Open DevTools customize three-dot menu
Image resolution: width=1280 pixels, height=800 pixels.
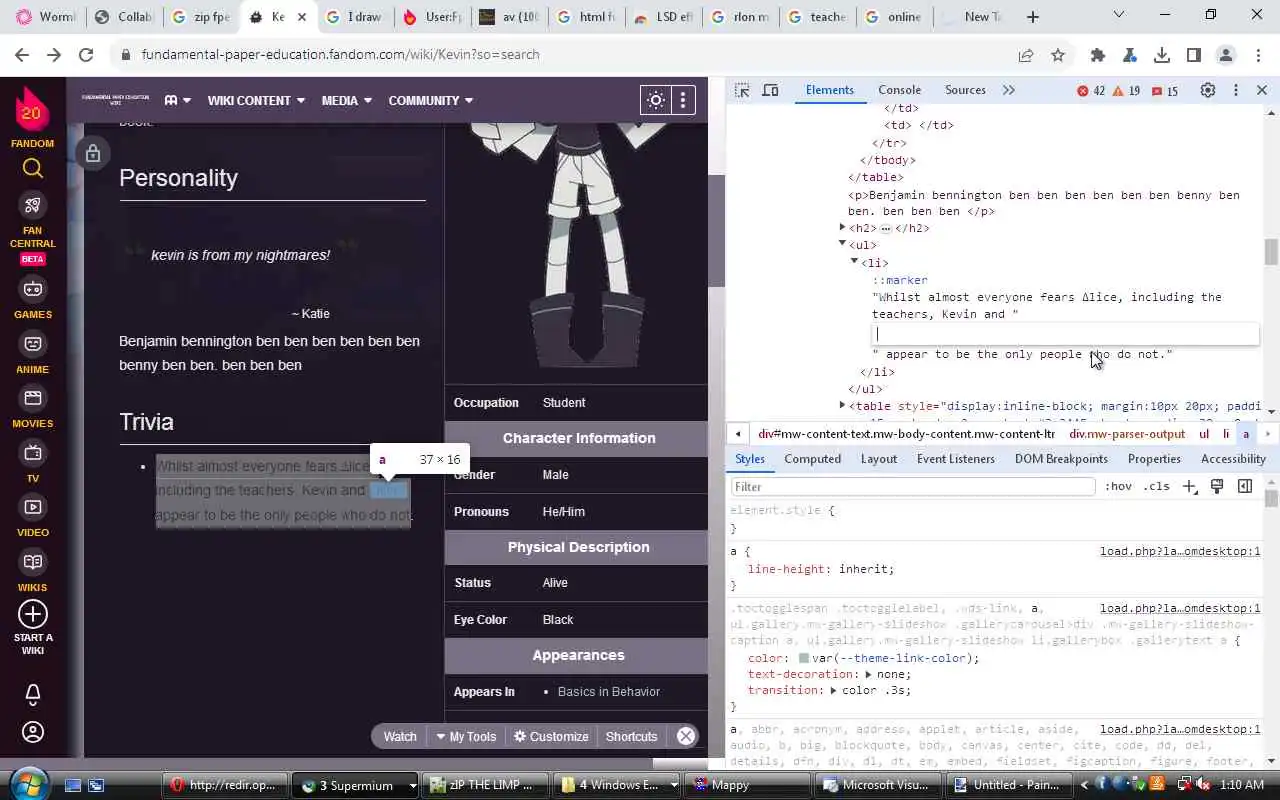tap(1236, 90)
